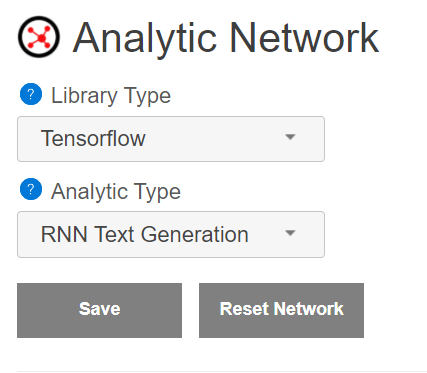Click the blue question mark beside Analytic Type

31,189
